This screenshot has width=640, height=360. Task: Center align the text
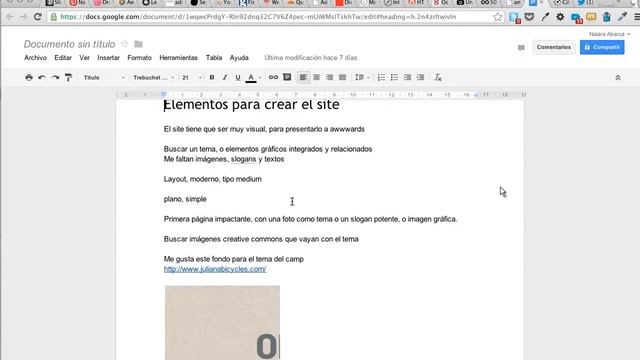point(316,77)
